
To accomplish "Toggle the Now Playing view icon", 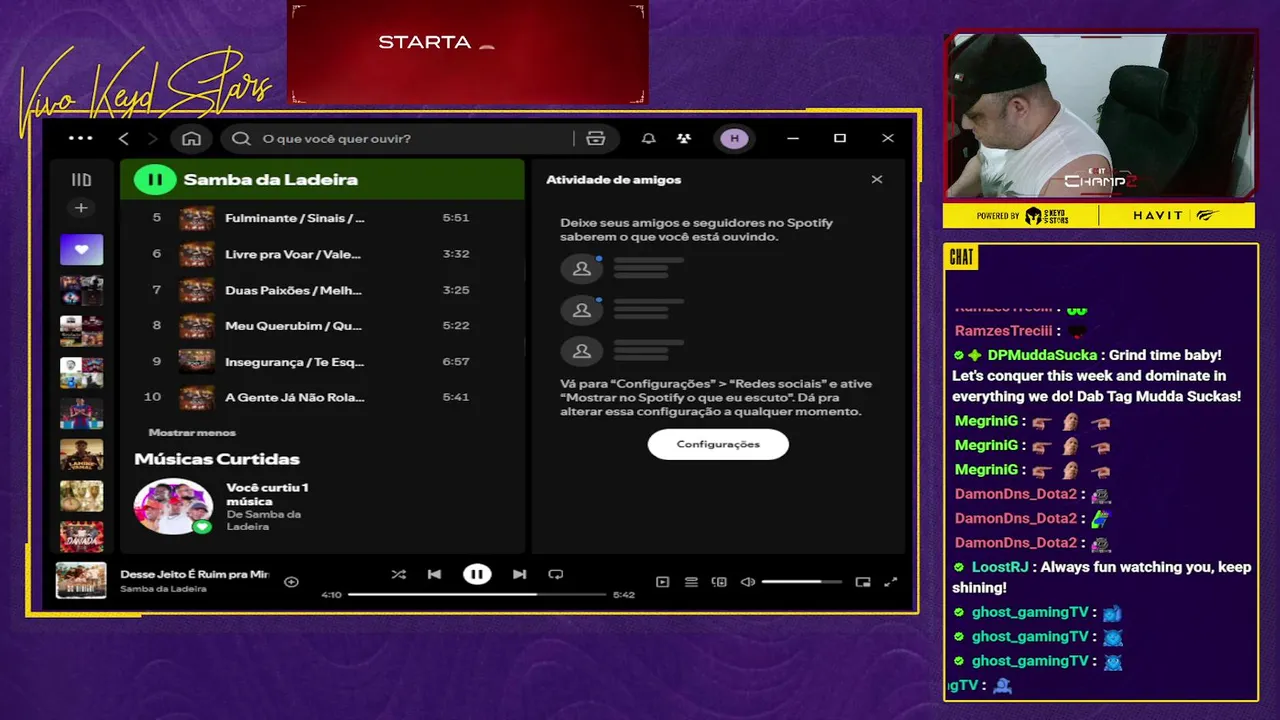I will 662,582.
